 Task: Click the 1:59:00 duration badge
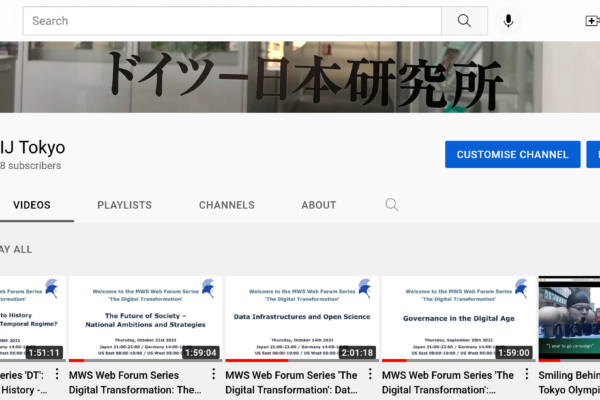[514, 353]
